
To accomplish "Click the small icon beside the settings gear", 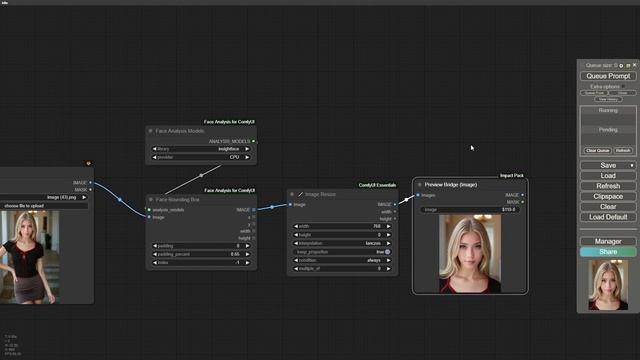I will (x=628, y=65).
